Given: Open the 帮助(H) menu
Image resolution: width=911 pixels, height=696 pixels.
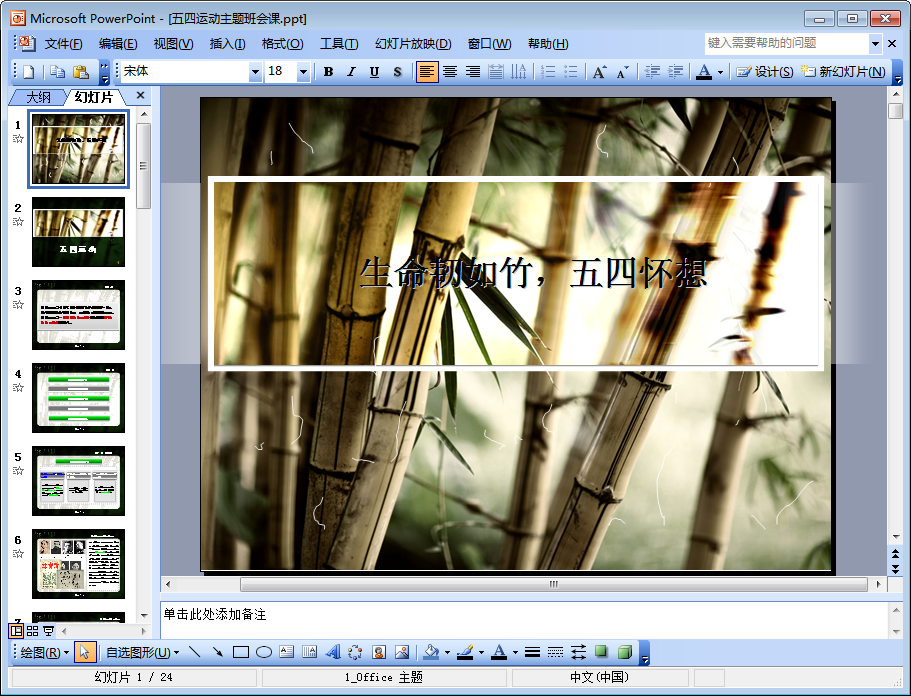Looking at the screenshot, I should [548, 44].
